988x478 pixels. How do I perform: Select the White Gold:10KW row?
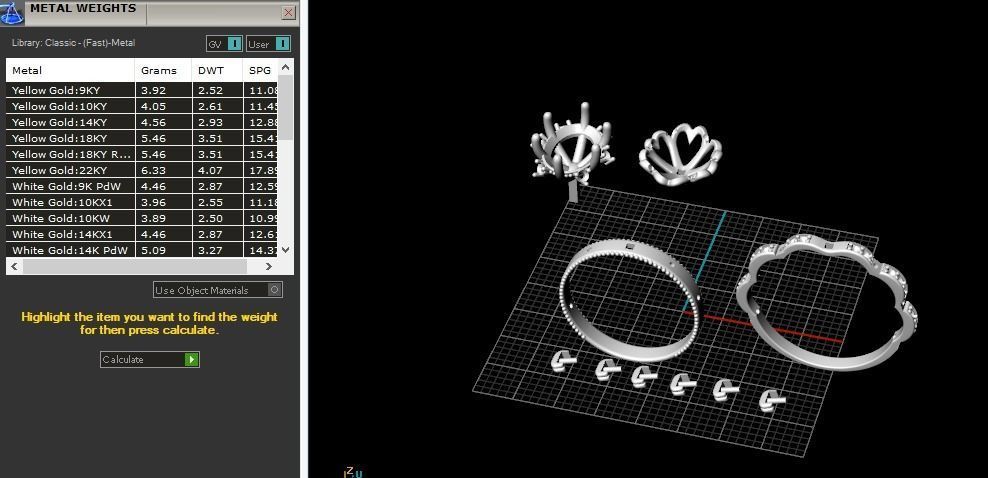(x=142, y=219)
